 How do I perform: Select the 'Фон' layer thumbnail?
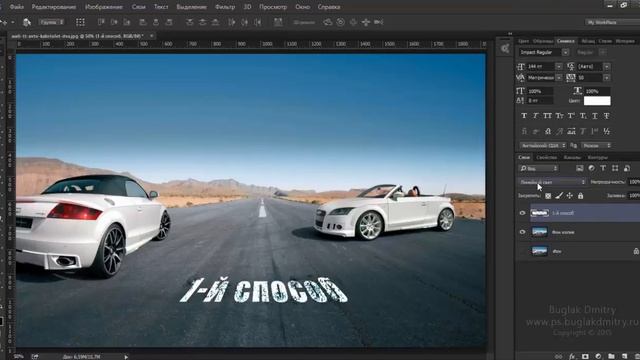coord(540,251)
